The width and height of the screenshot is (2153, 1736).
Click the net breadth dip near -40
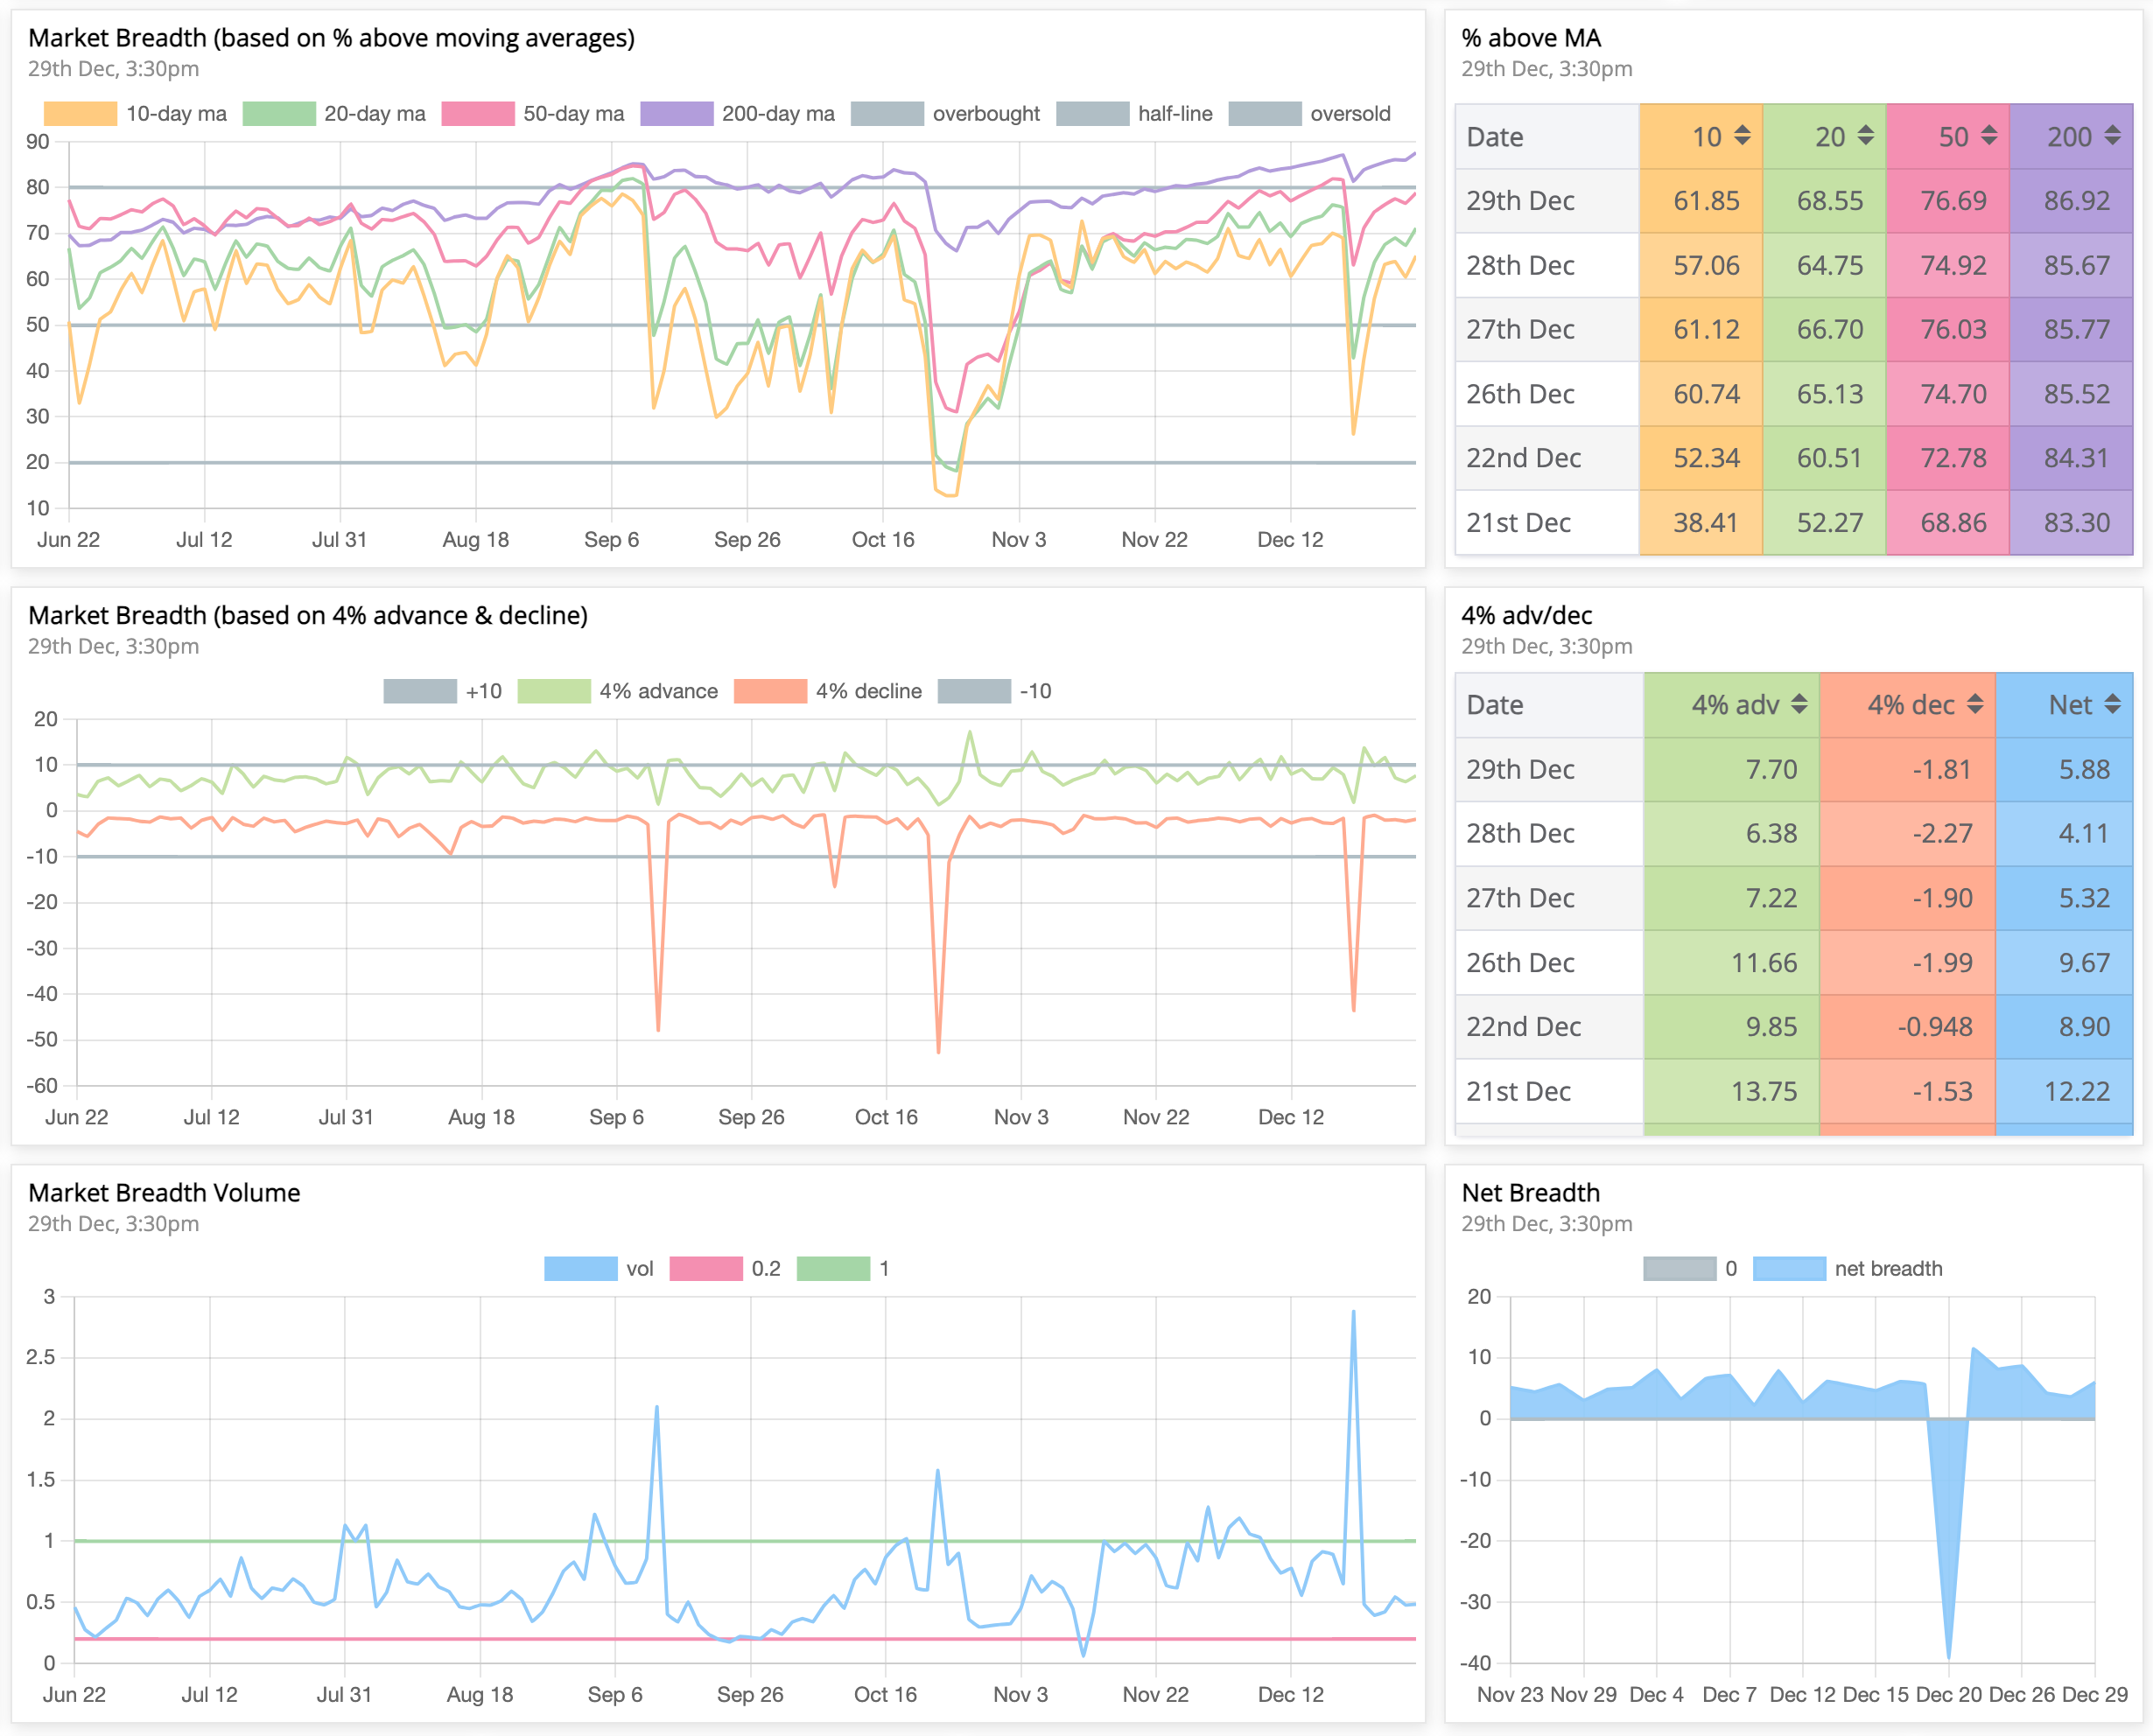coord(1948,1657)
